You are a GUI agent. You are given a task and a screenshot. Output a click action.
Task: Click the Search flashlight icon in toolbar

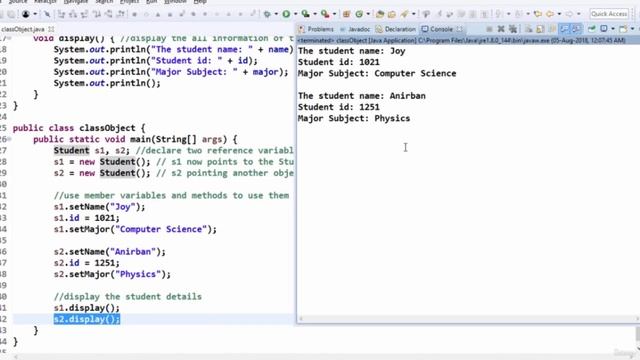(x=404, y=14)
